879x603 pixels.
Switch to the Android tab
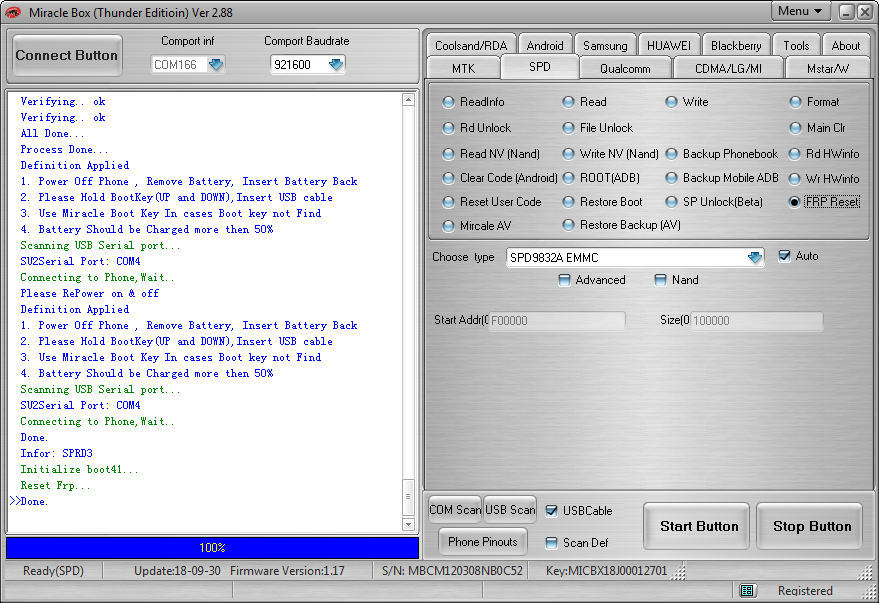point(545,45)
